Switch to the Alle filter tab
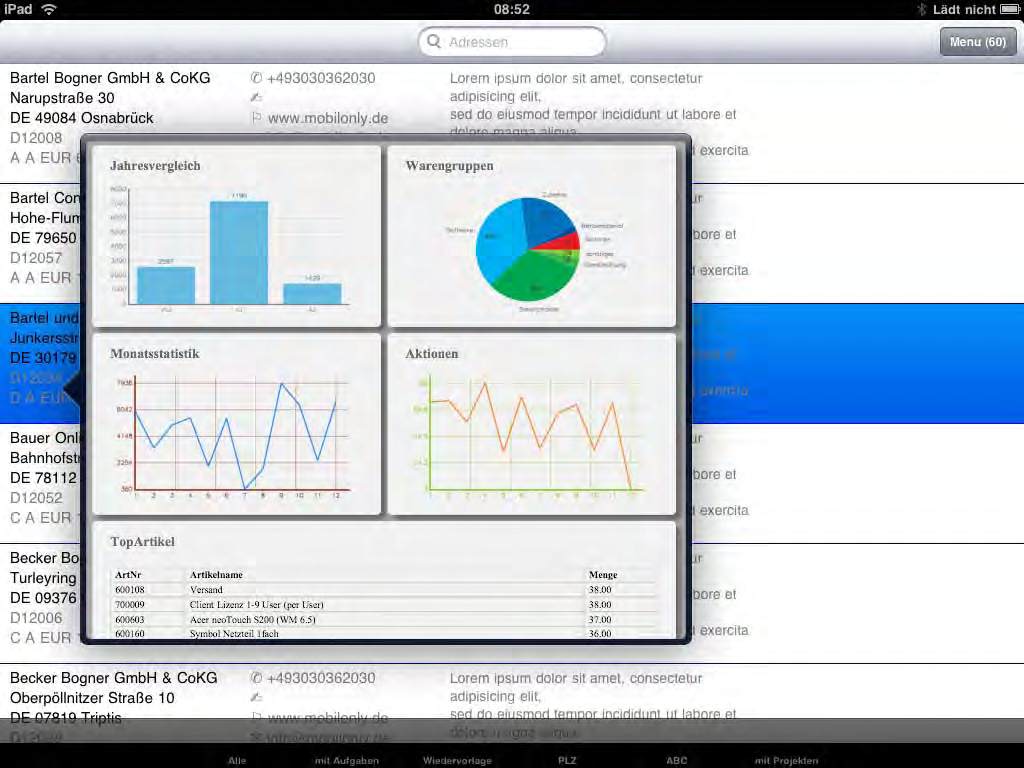This screenshot has height=768, width=1024. coord(237,761)
